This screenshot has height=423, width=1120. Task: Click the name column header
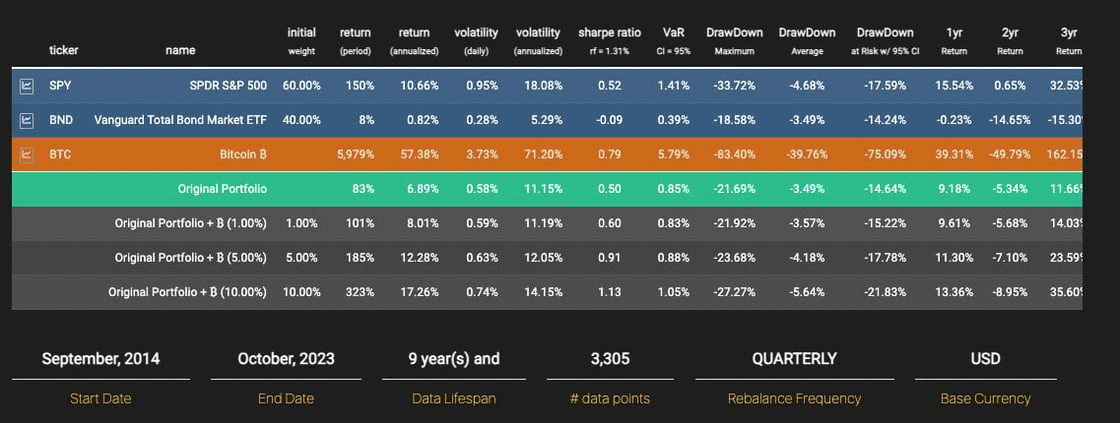[x=181, y=49]
